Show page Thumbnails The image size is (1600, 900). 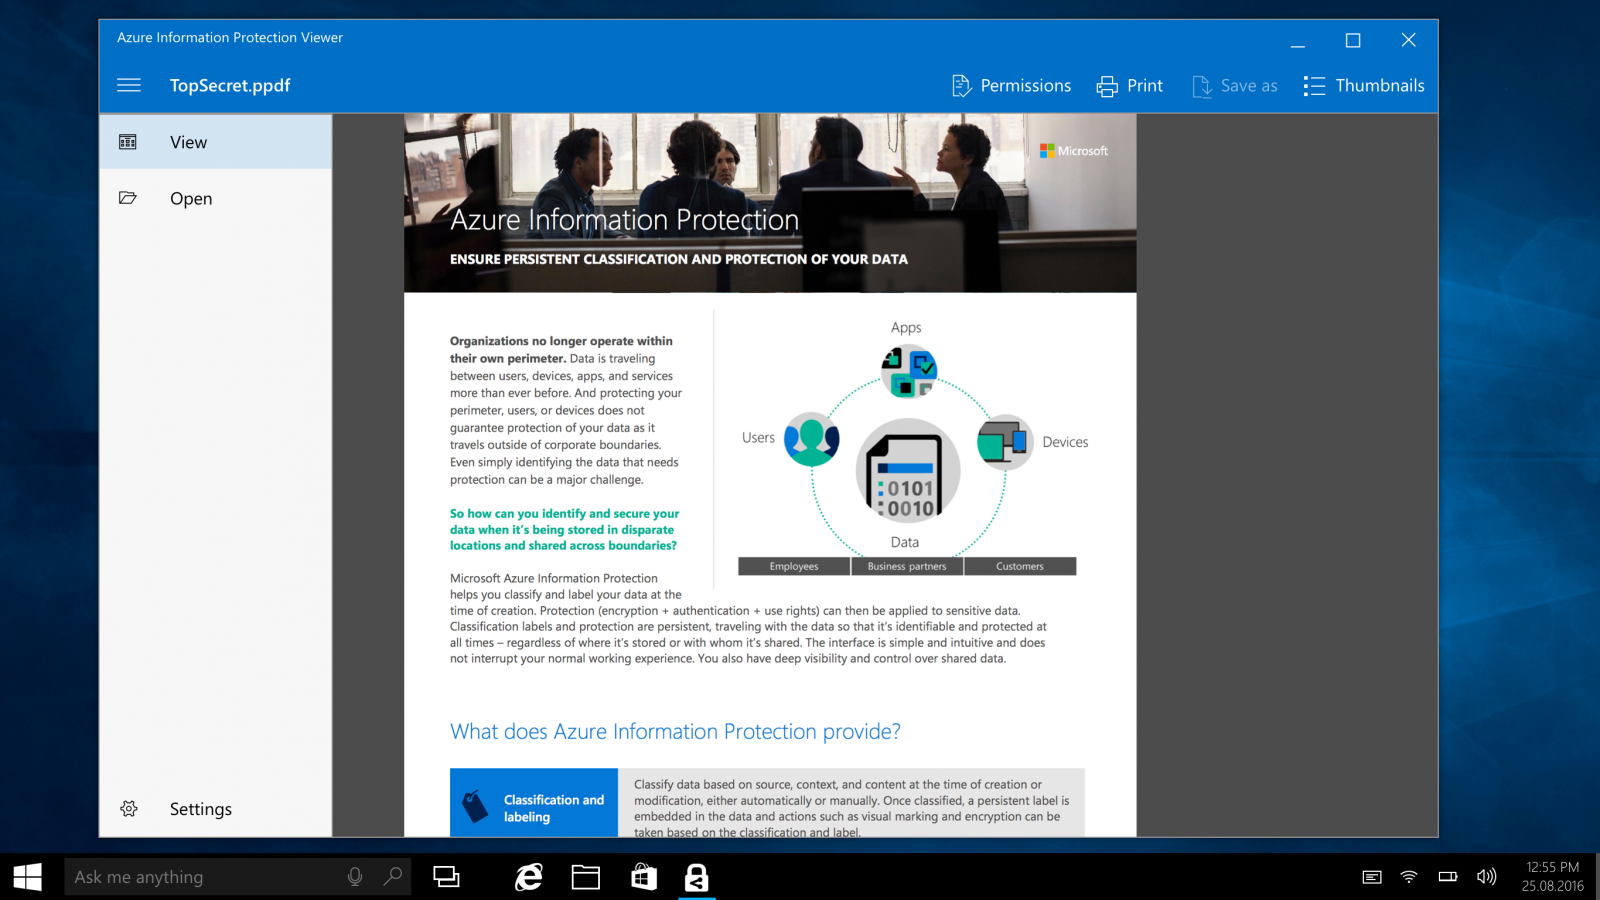click(1364, 86)
